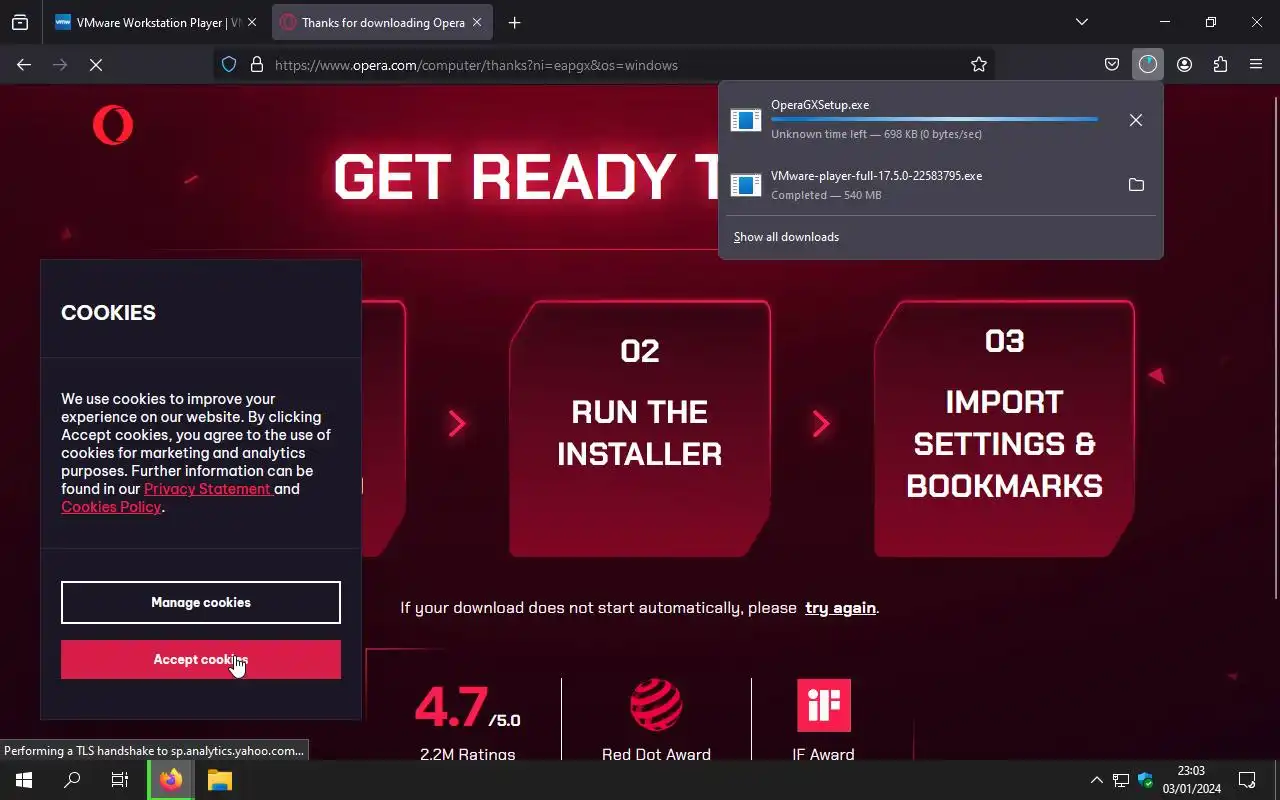Click the Run the Installer card
Image resolution: width=1280 pixels, height=800 pixels.
(x=640, y=429)
